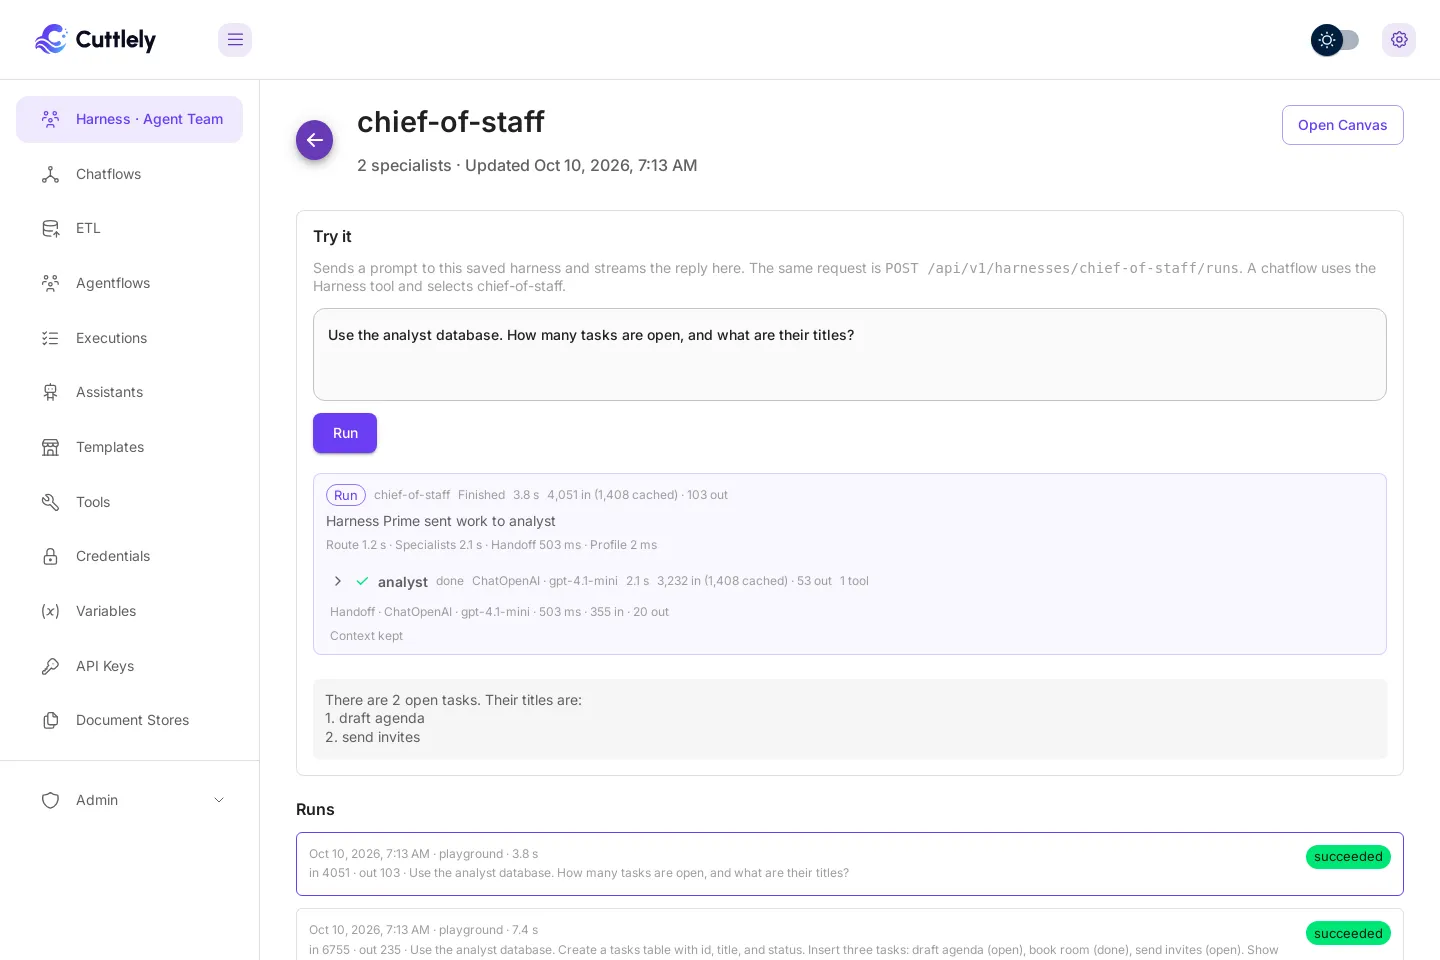Switch the dark mode toggle

click(1335, 40)
